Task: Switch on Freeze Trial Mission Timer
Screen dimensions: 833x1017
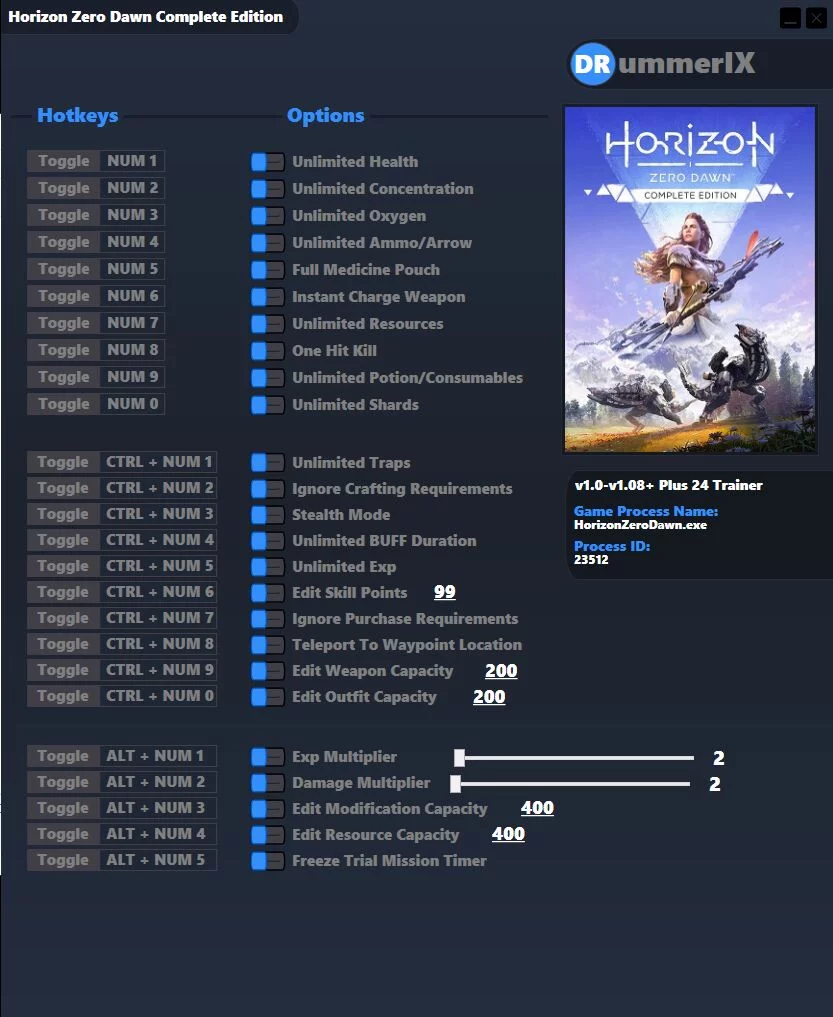Action: [267, 861]
